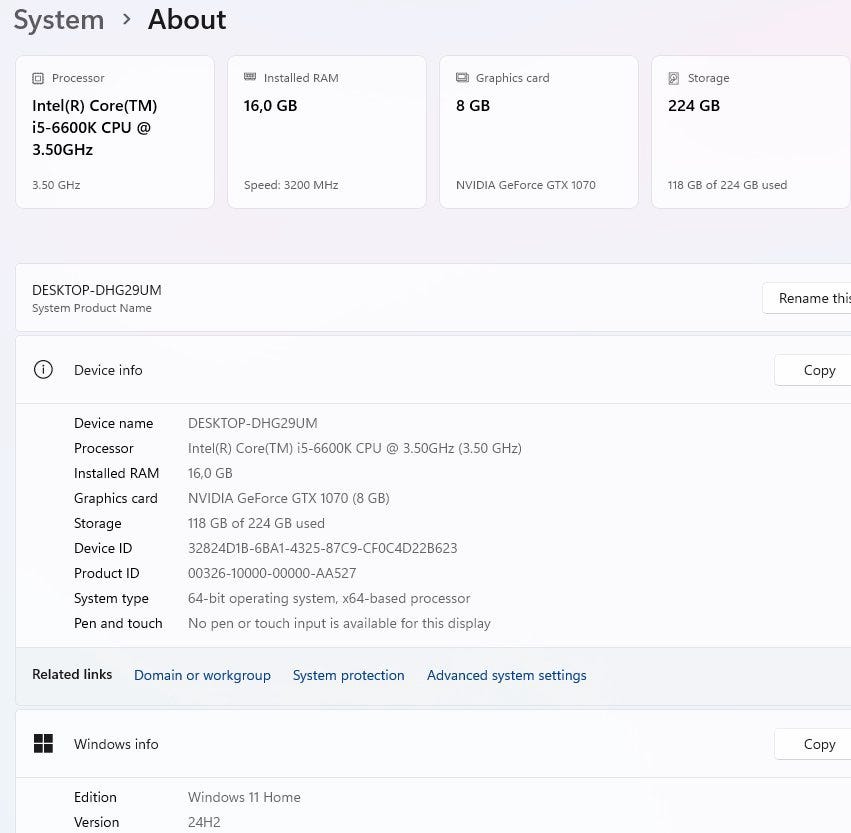Click 3.50 GHz caption in Processor card
The width and height of the screenshot is (851, 833).
(x=56, y=185)
